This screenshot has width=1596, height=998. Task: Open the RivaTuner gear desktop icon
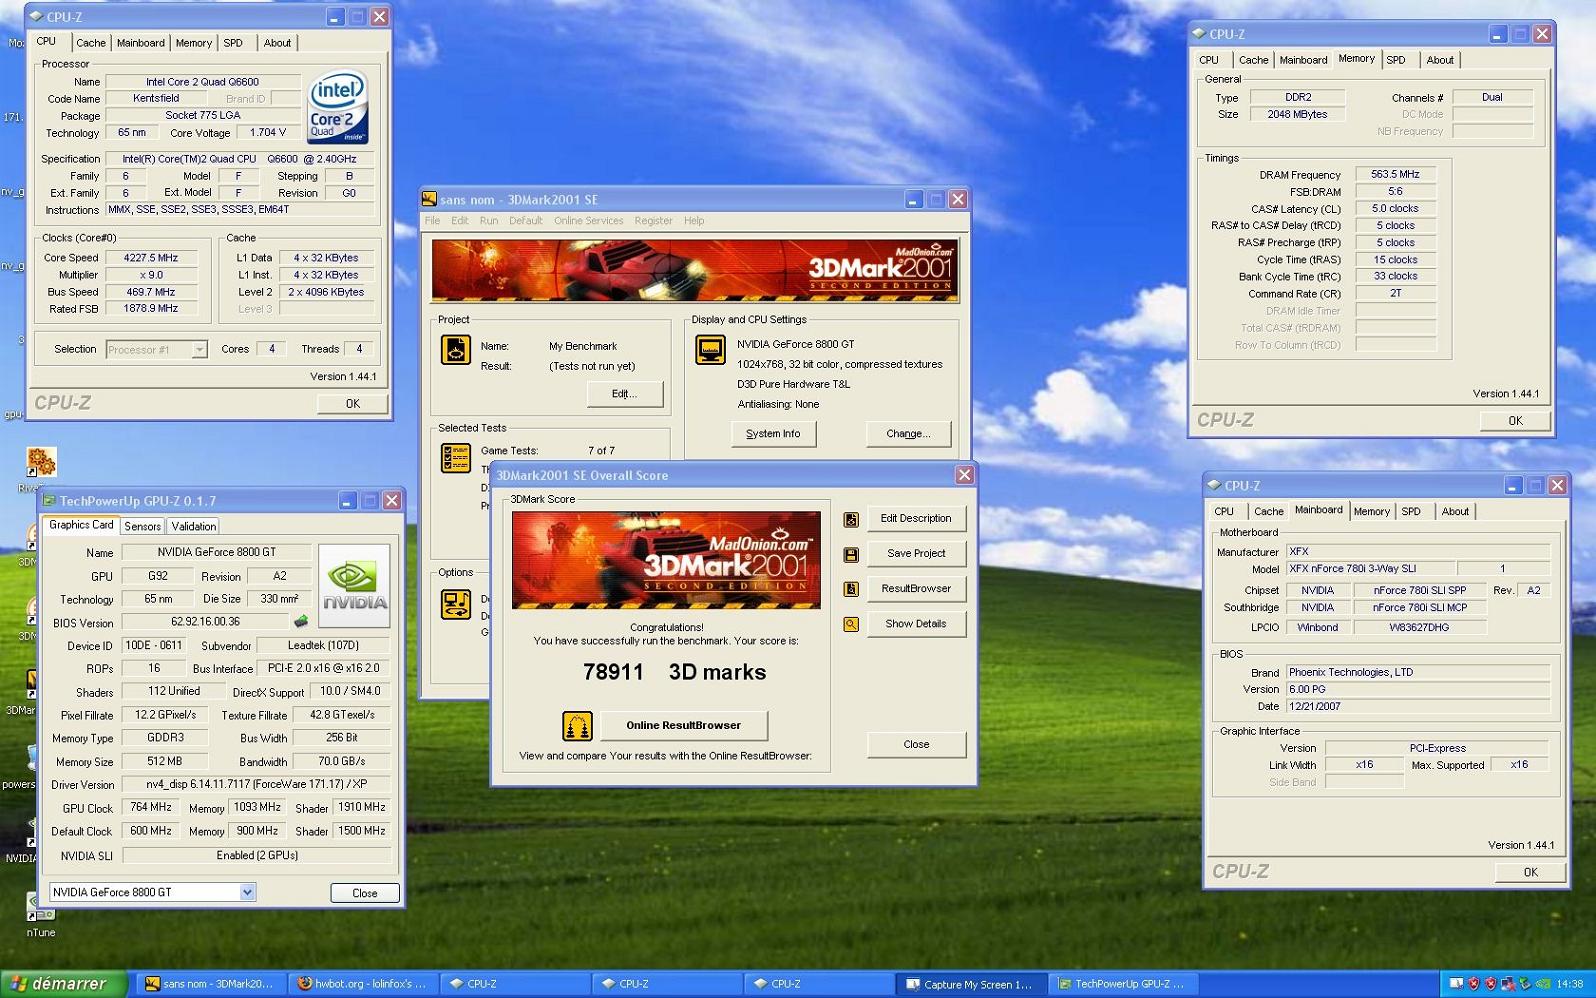click(41, 463)
